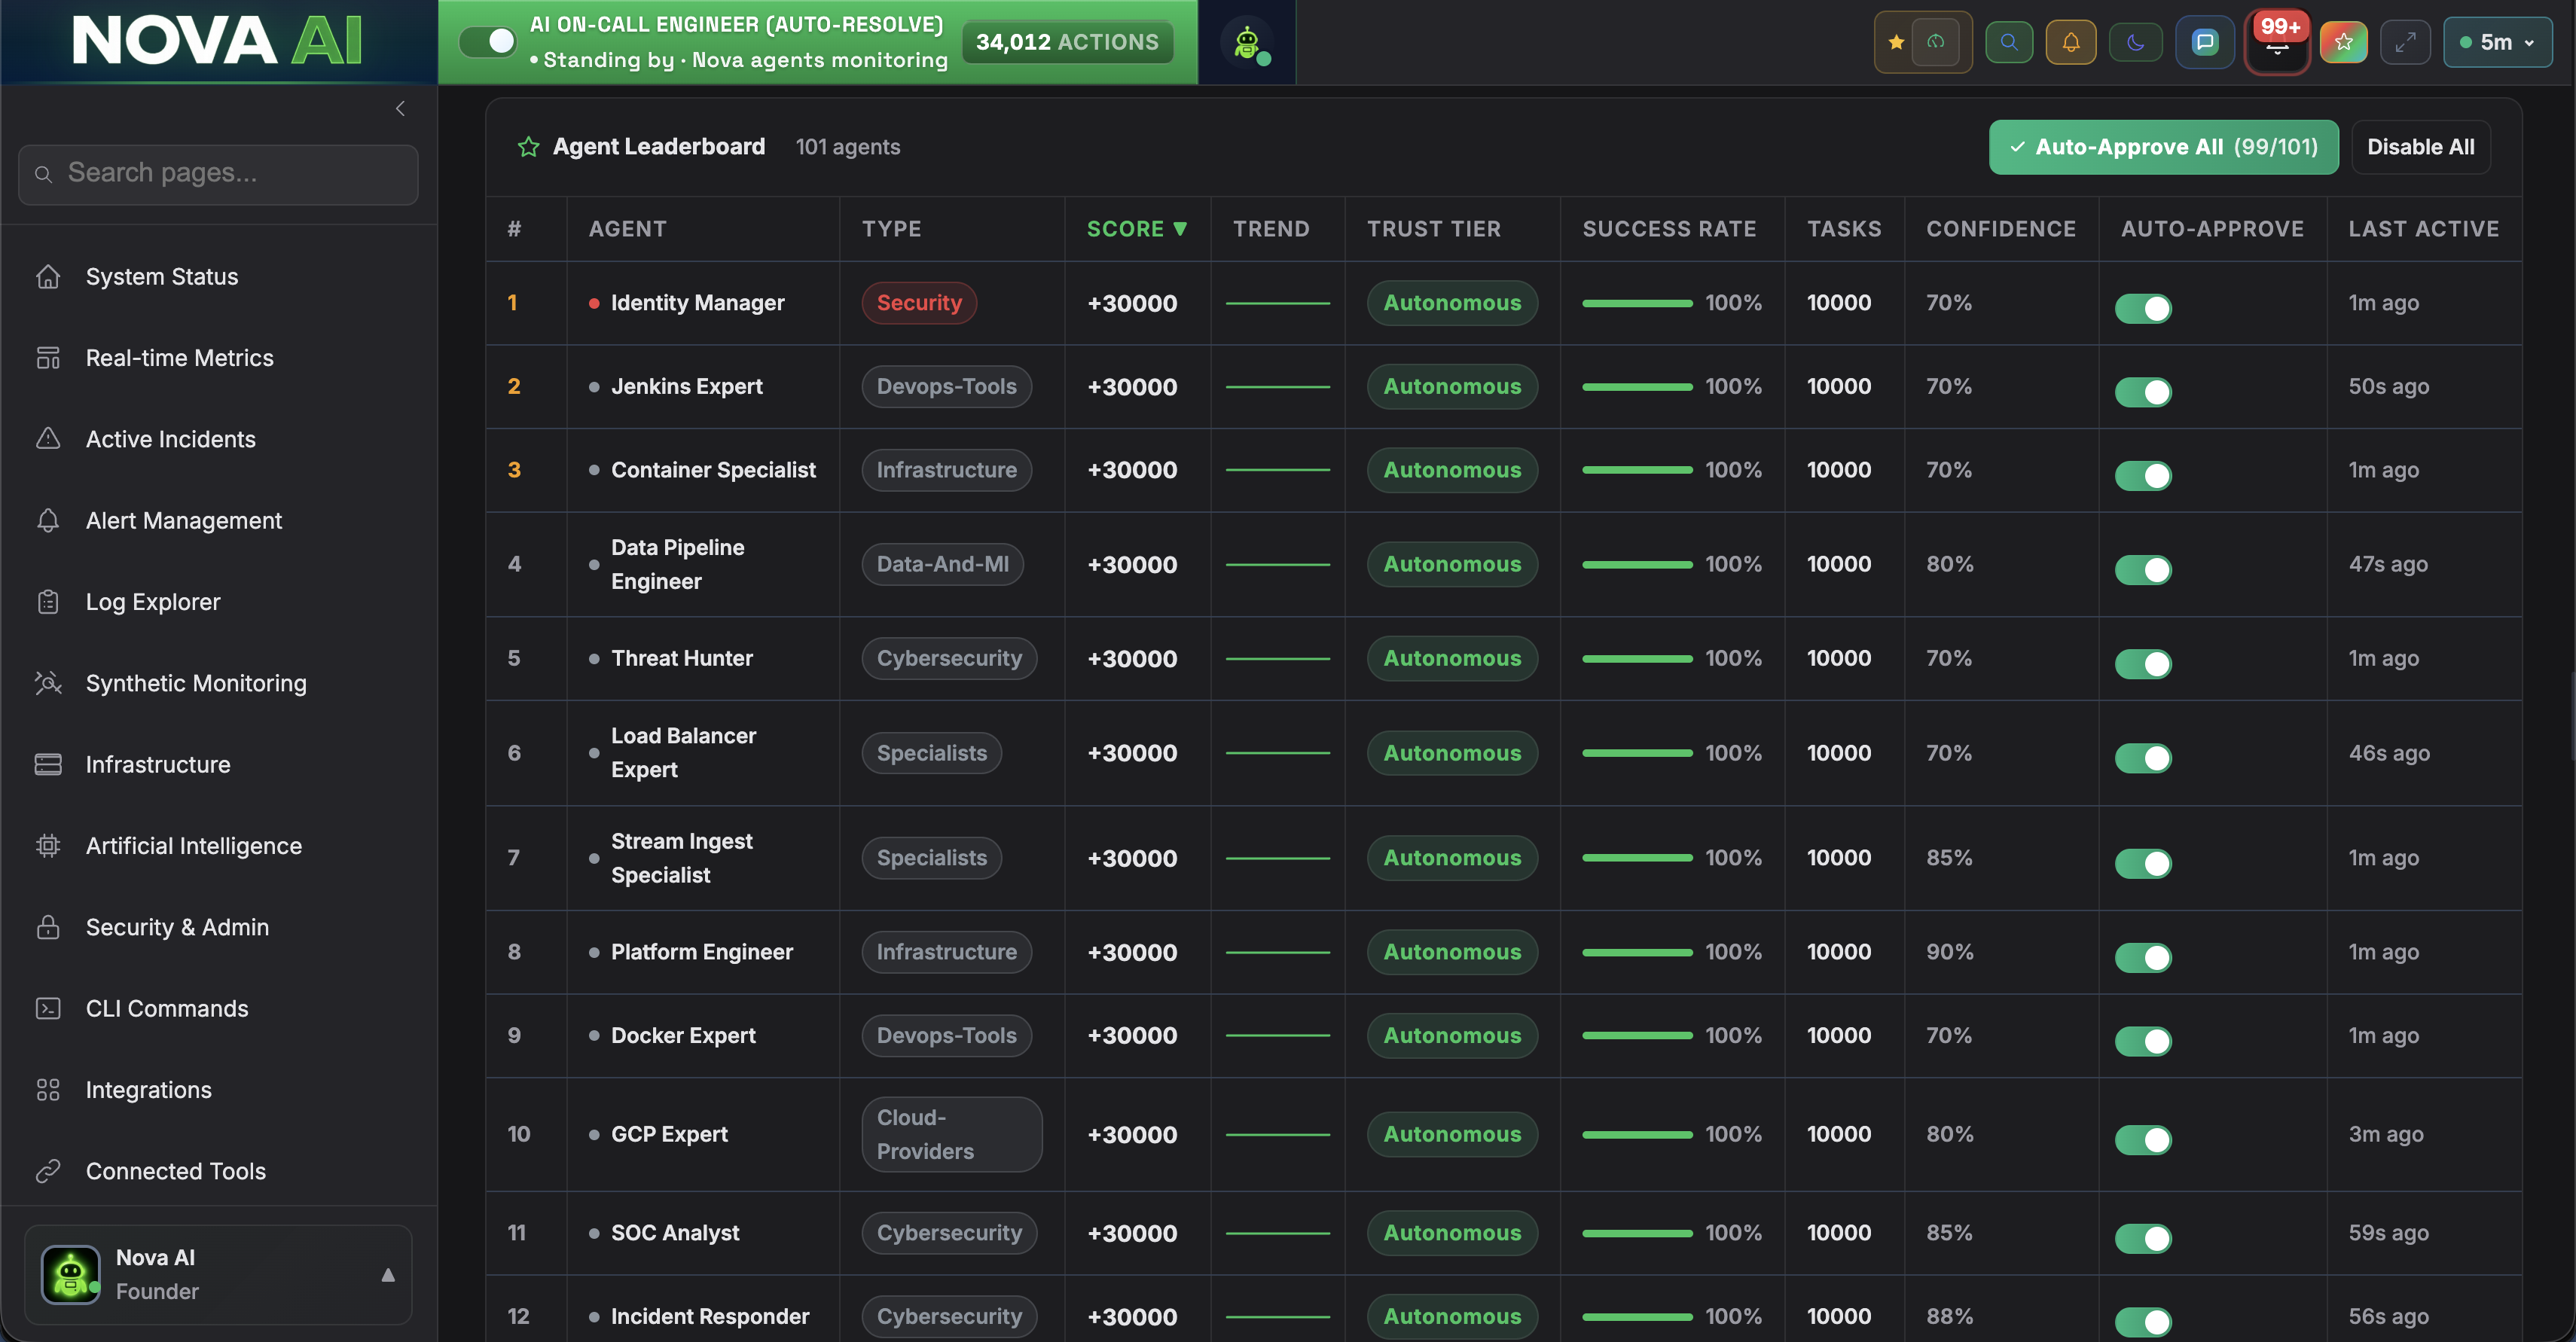
Task: Click the 34,012 ACTIONS badge
Action: coord(1067,42)
